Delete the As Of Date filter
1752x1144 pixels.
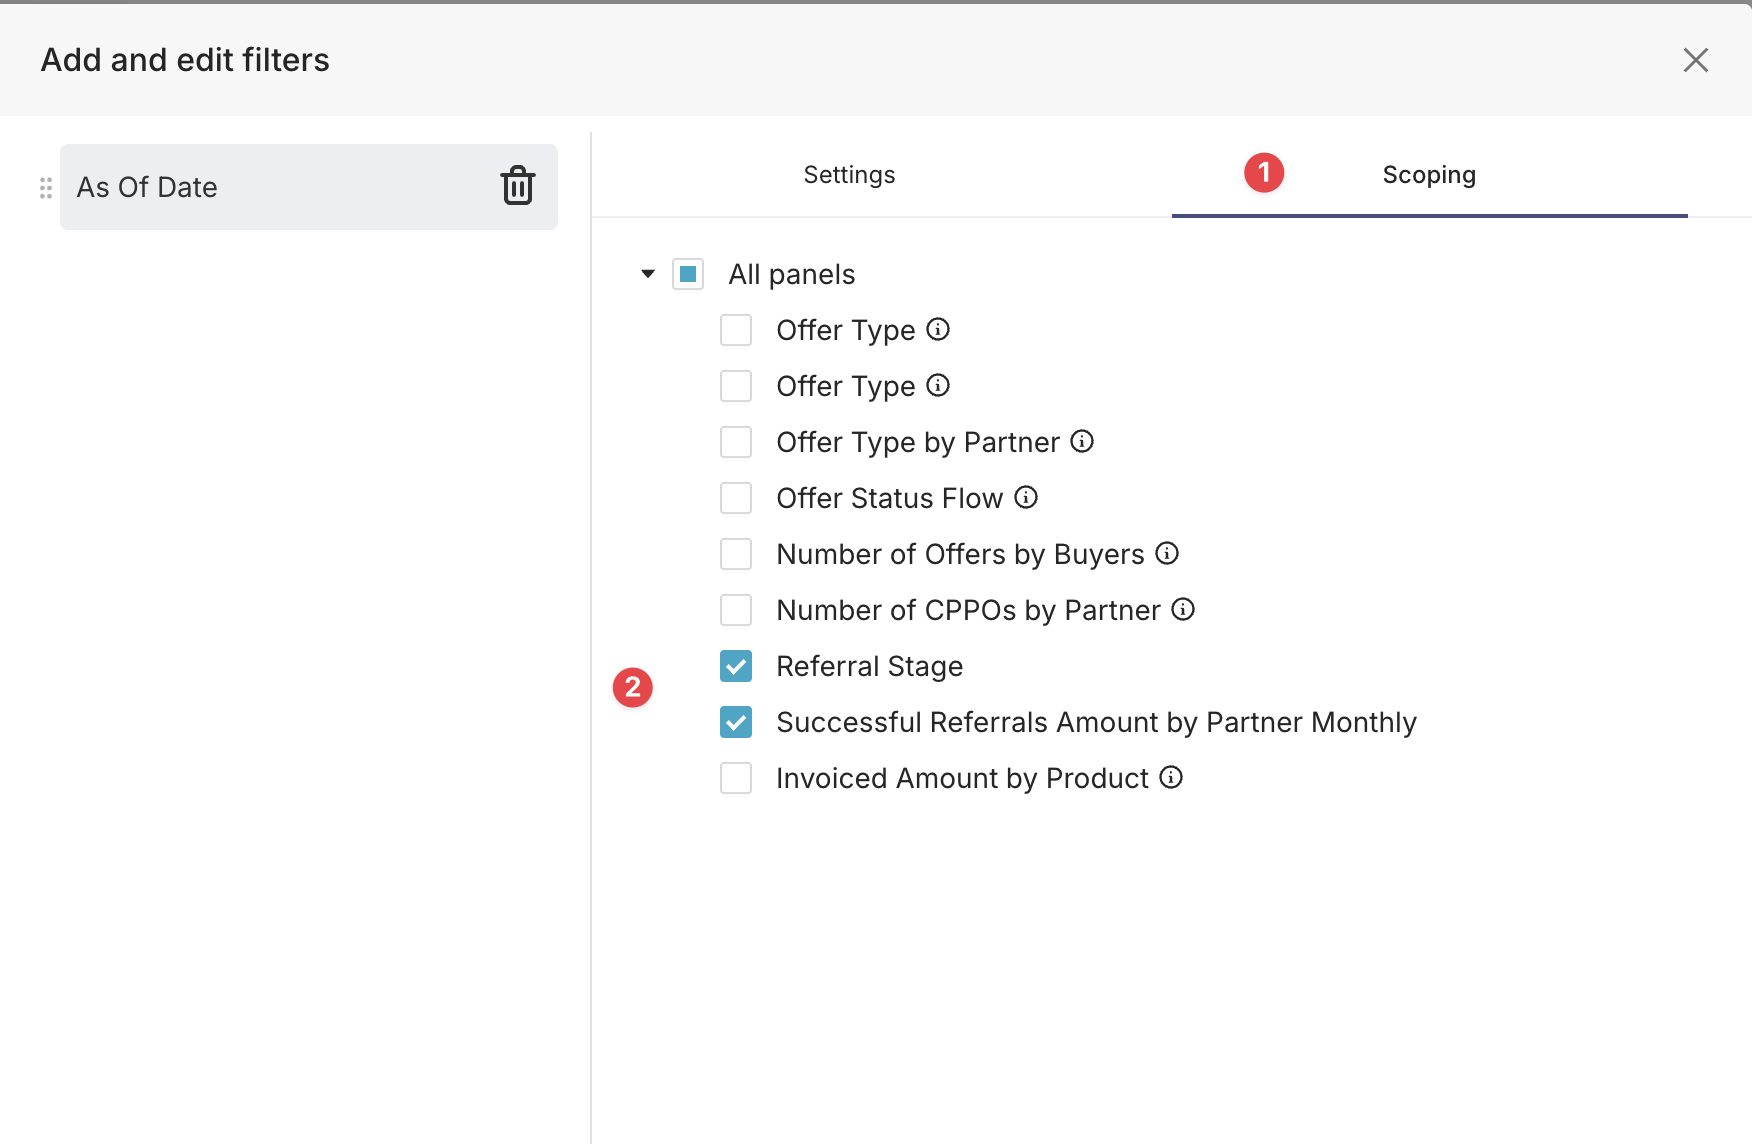(517, 186)
